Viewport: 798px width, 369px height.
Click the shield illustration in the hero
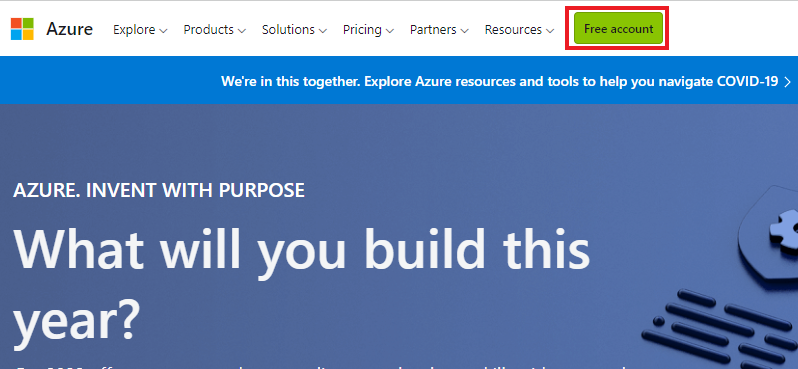click(x=767, y=233)
